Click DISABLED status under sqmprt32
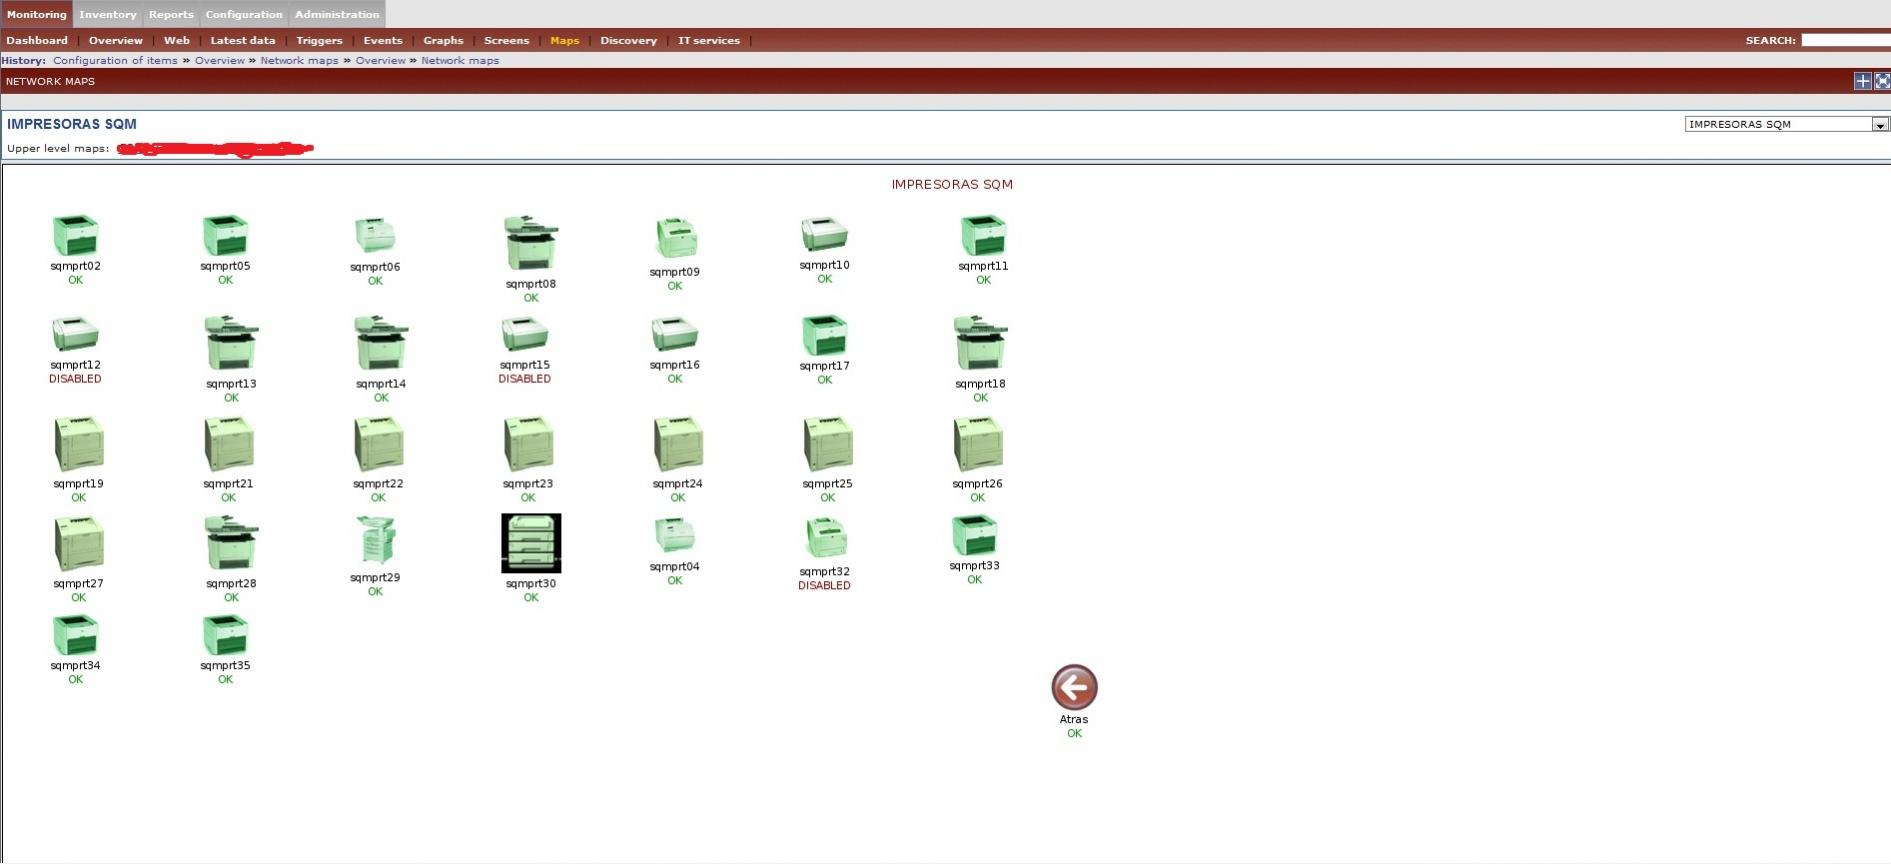The image size is (1891, 864). [x=825, y=586]
